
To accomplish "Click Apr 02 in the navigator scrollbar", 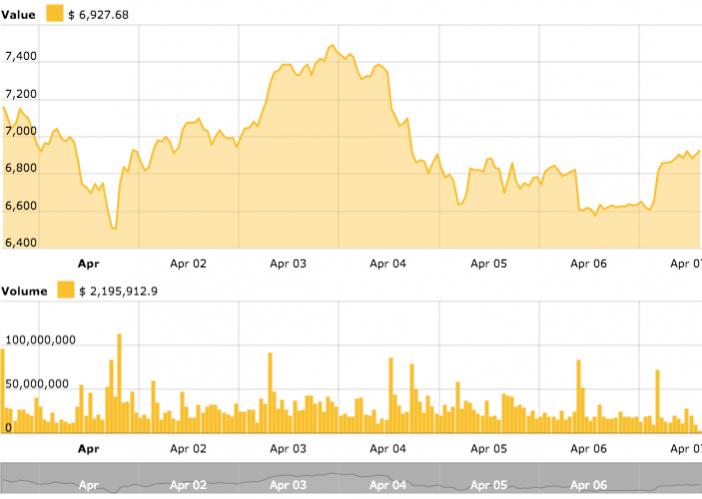I will pos(188,485).
